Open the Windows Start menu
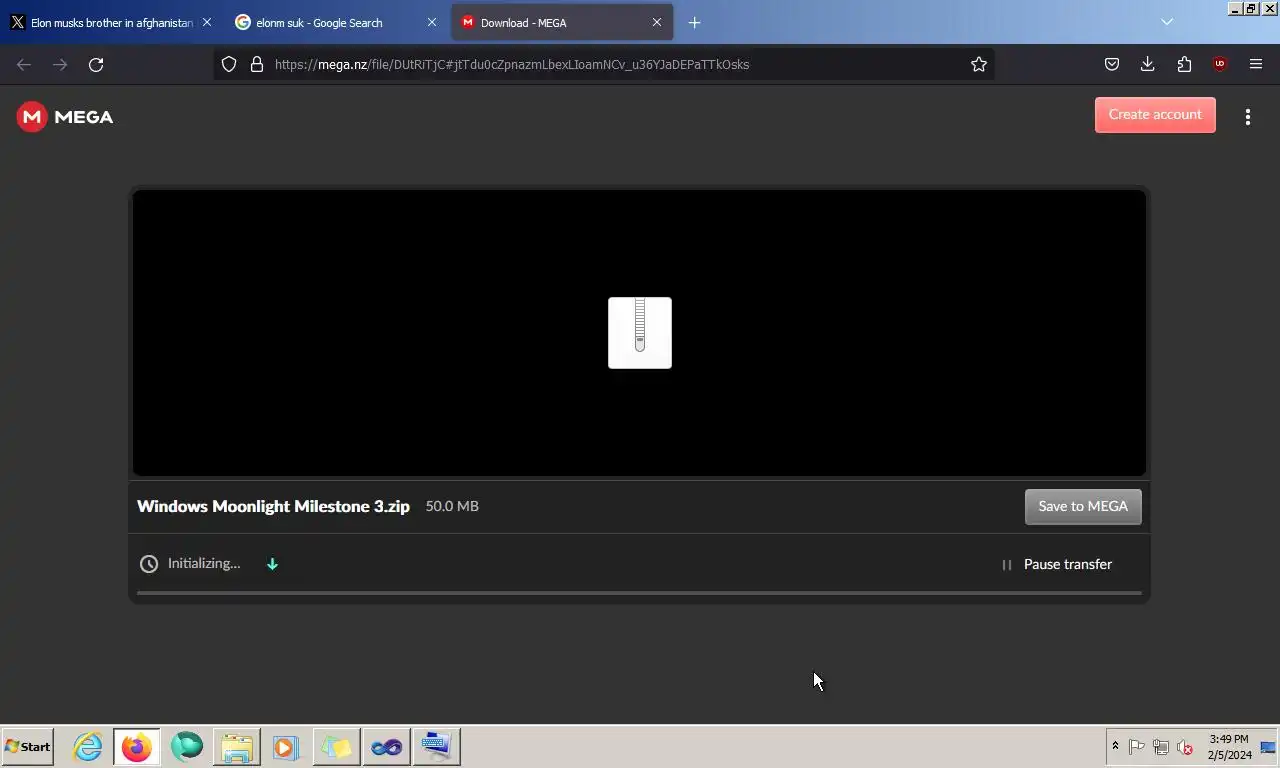This screenshot has width=1280, height=768. (28, 747)
